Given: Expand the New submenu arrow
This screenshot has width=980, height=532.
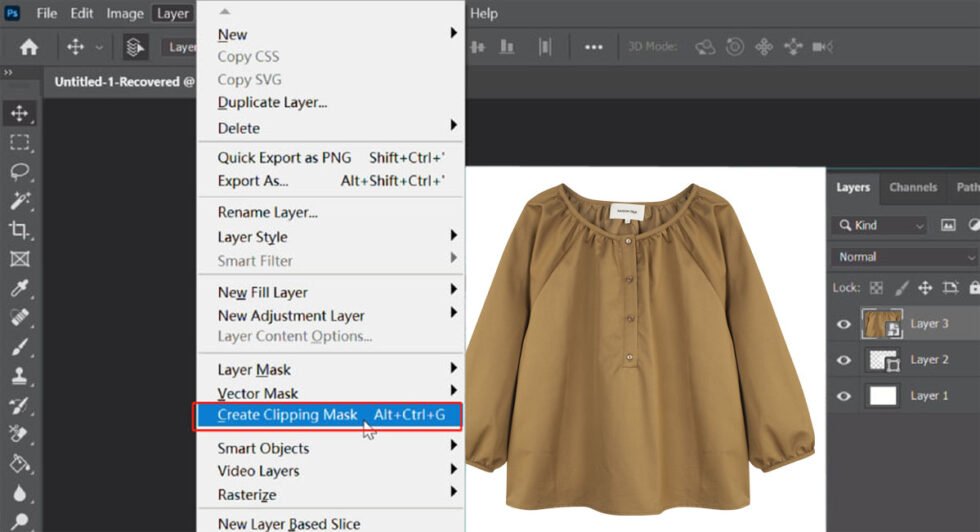Looking at the screenshot, I should pyautogui.click(x=454, y=33).
